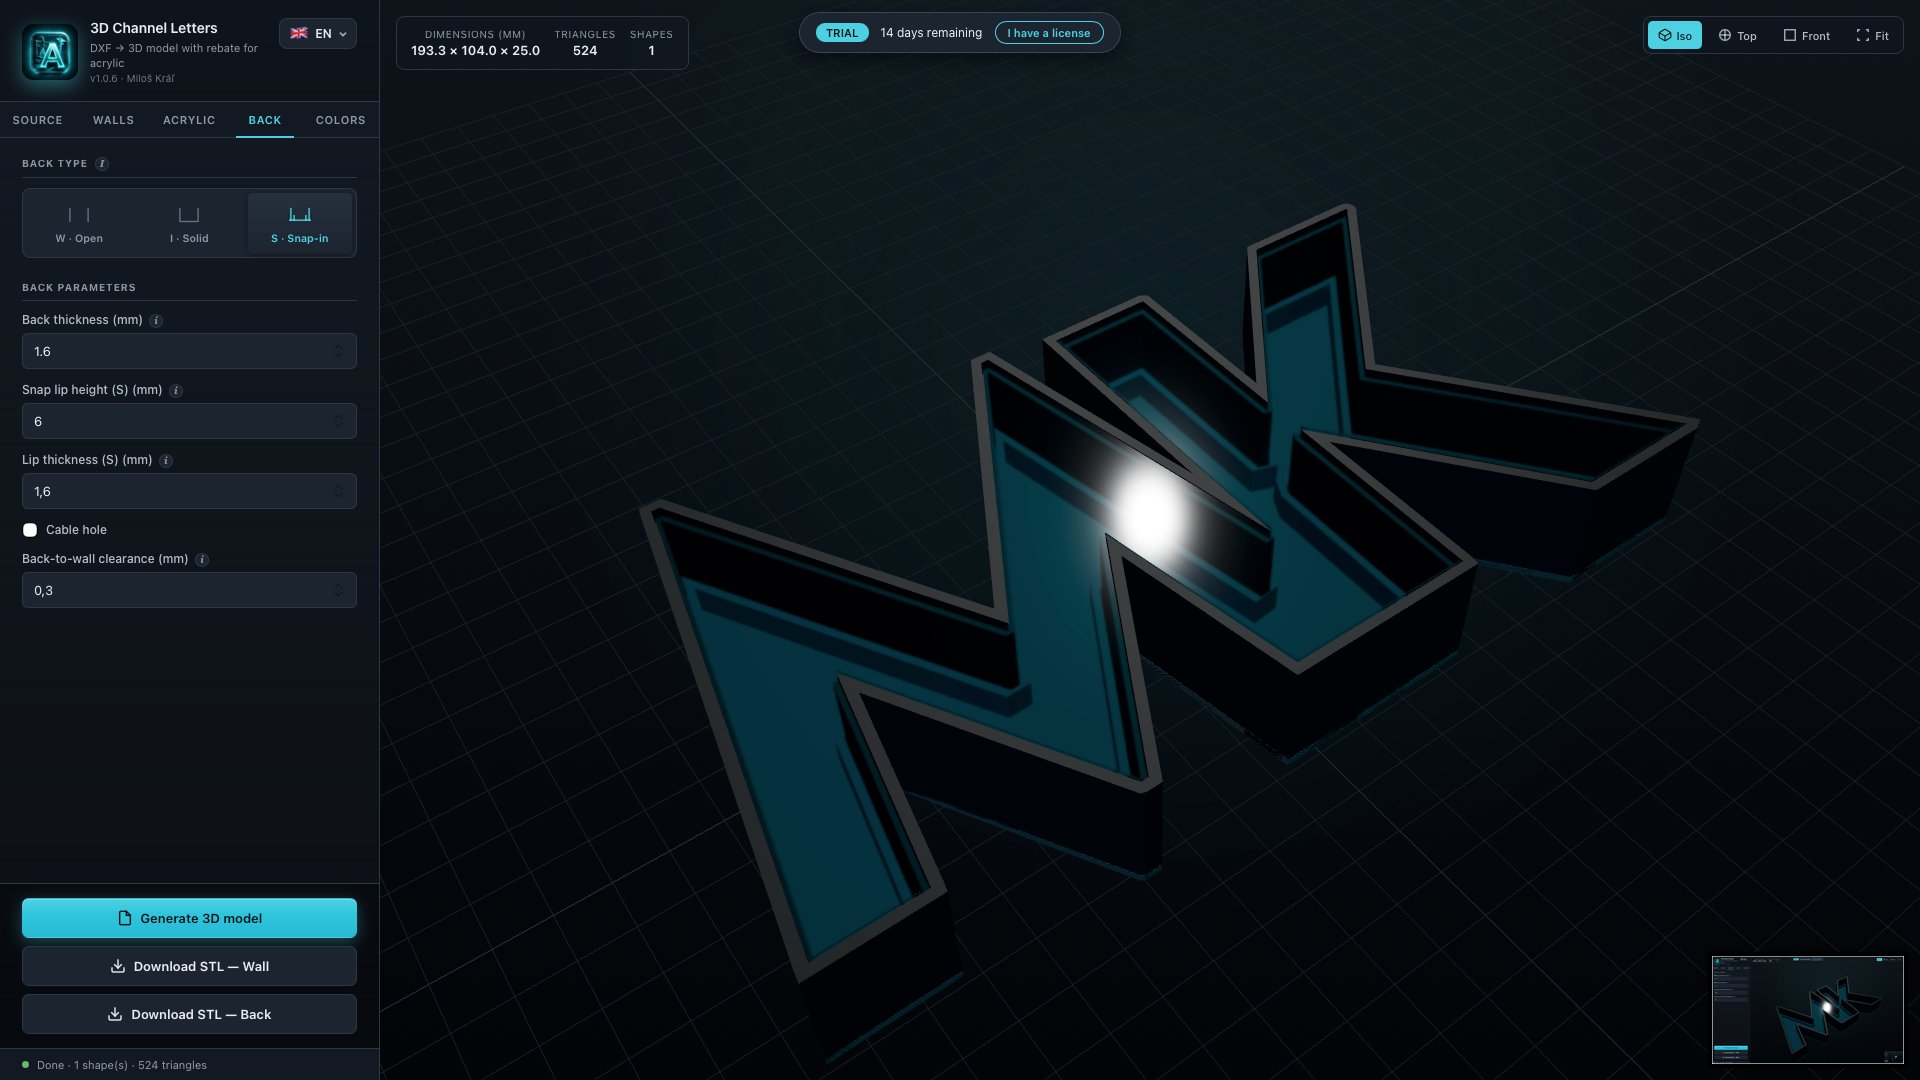
Task: Switch to the WALLS tab
Action: coord(113,120)
